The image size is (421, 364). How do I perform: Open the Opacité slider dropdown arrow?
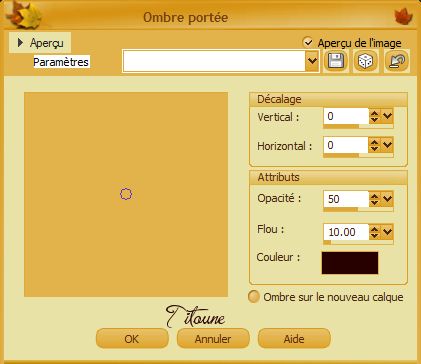click(387, 199)
